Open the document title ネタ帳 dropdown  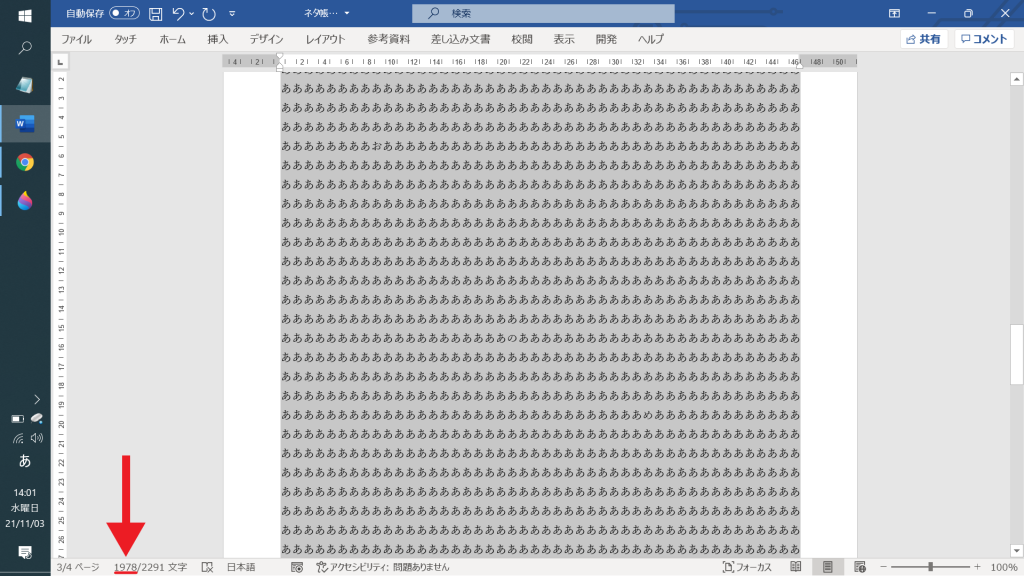click(x=327, y=14)
